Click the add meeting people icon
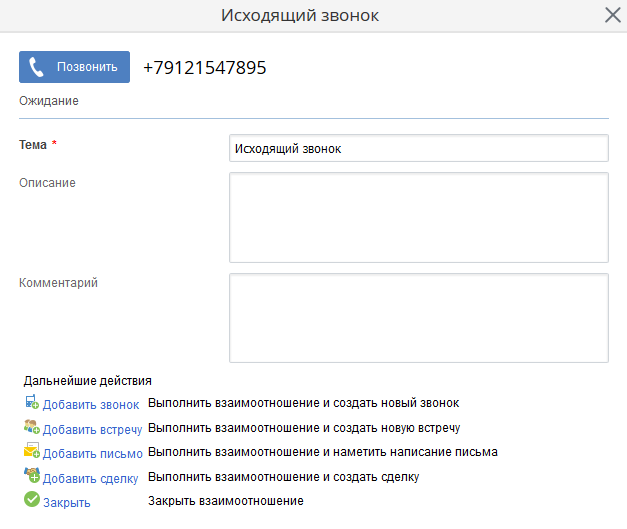 [x=31, y=427]
